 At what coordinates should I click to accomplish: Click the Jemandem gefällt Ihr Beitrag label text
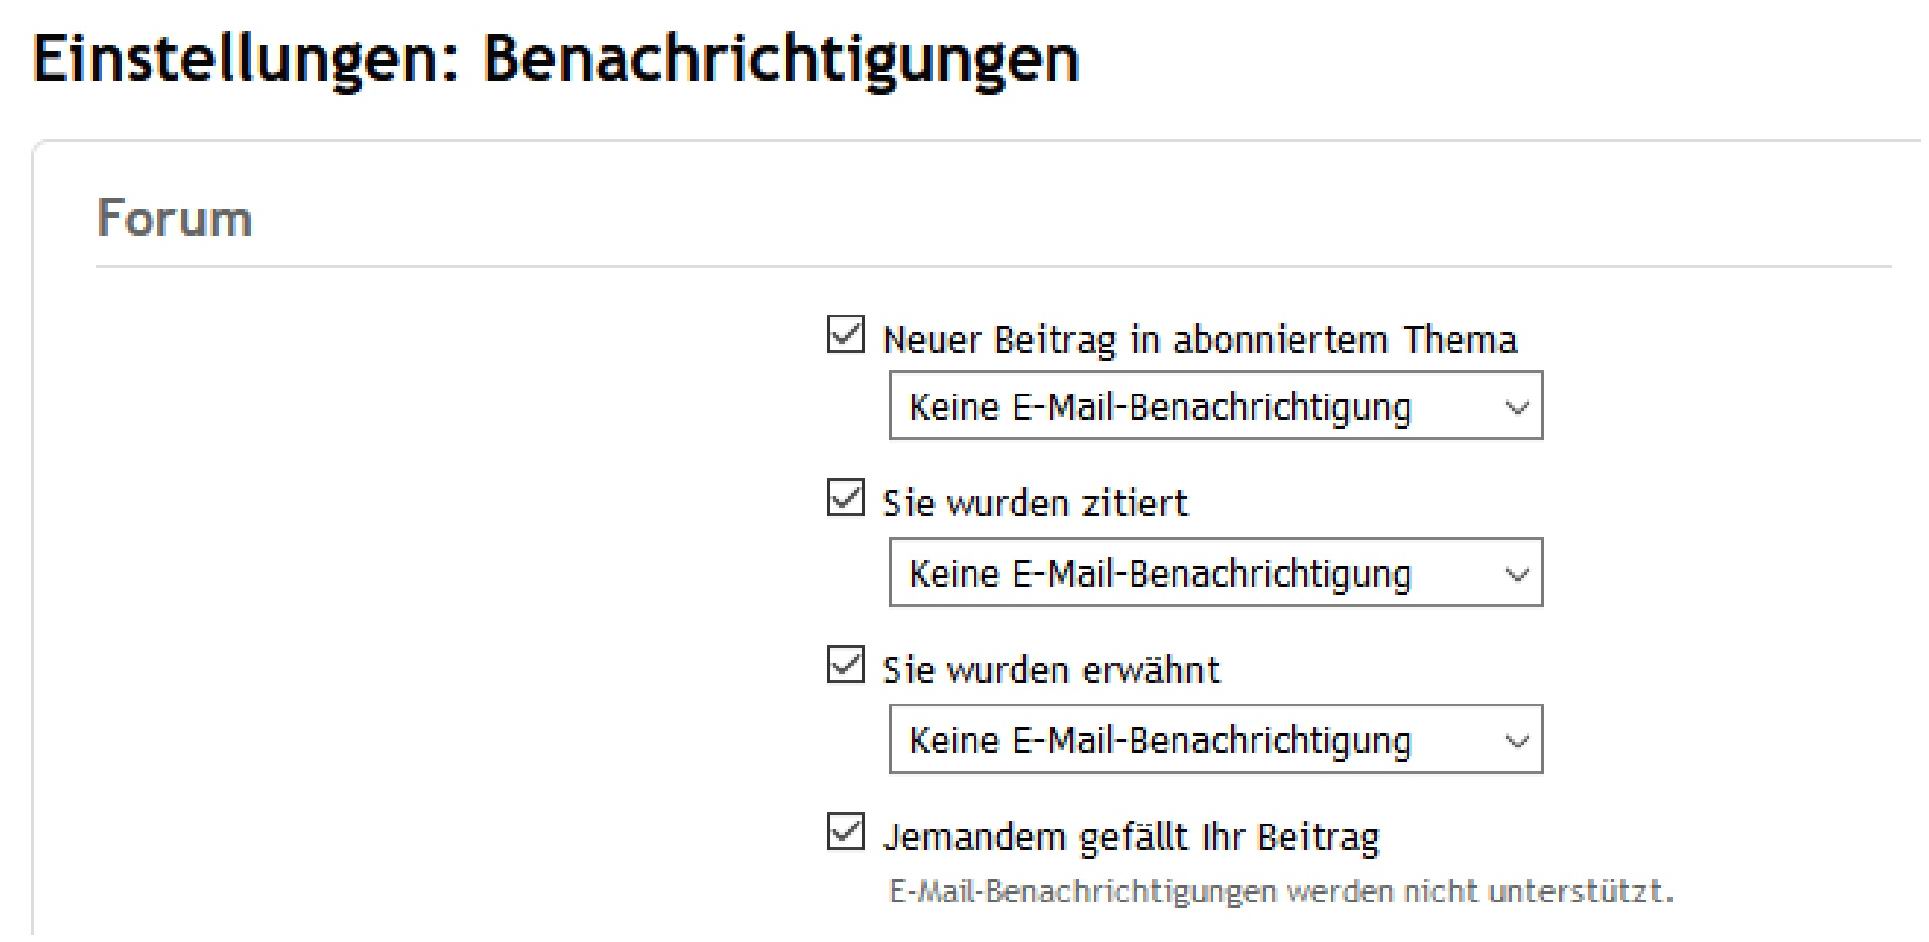point(1130,837)
